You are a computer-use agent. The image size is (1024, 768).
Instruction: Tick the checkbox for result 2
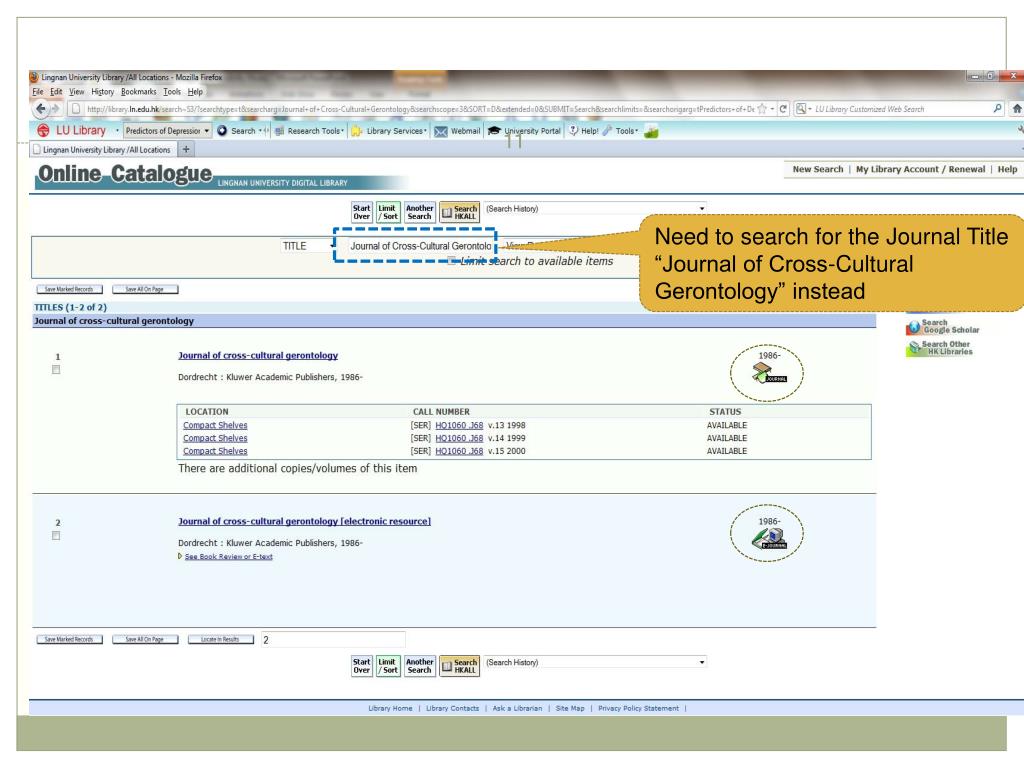coord(56,536)
